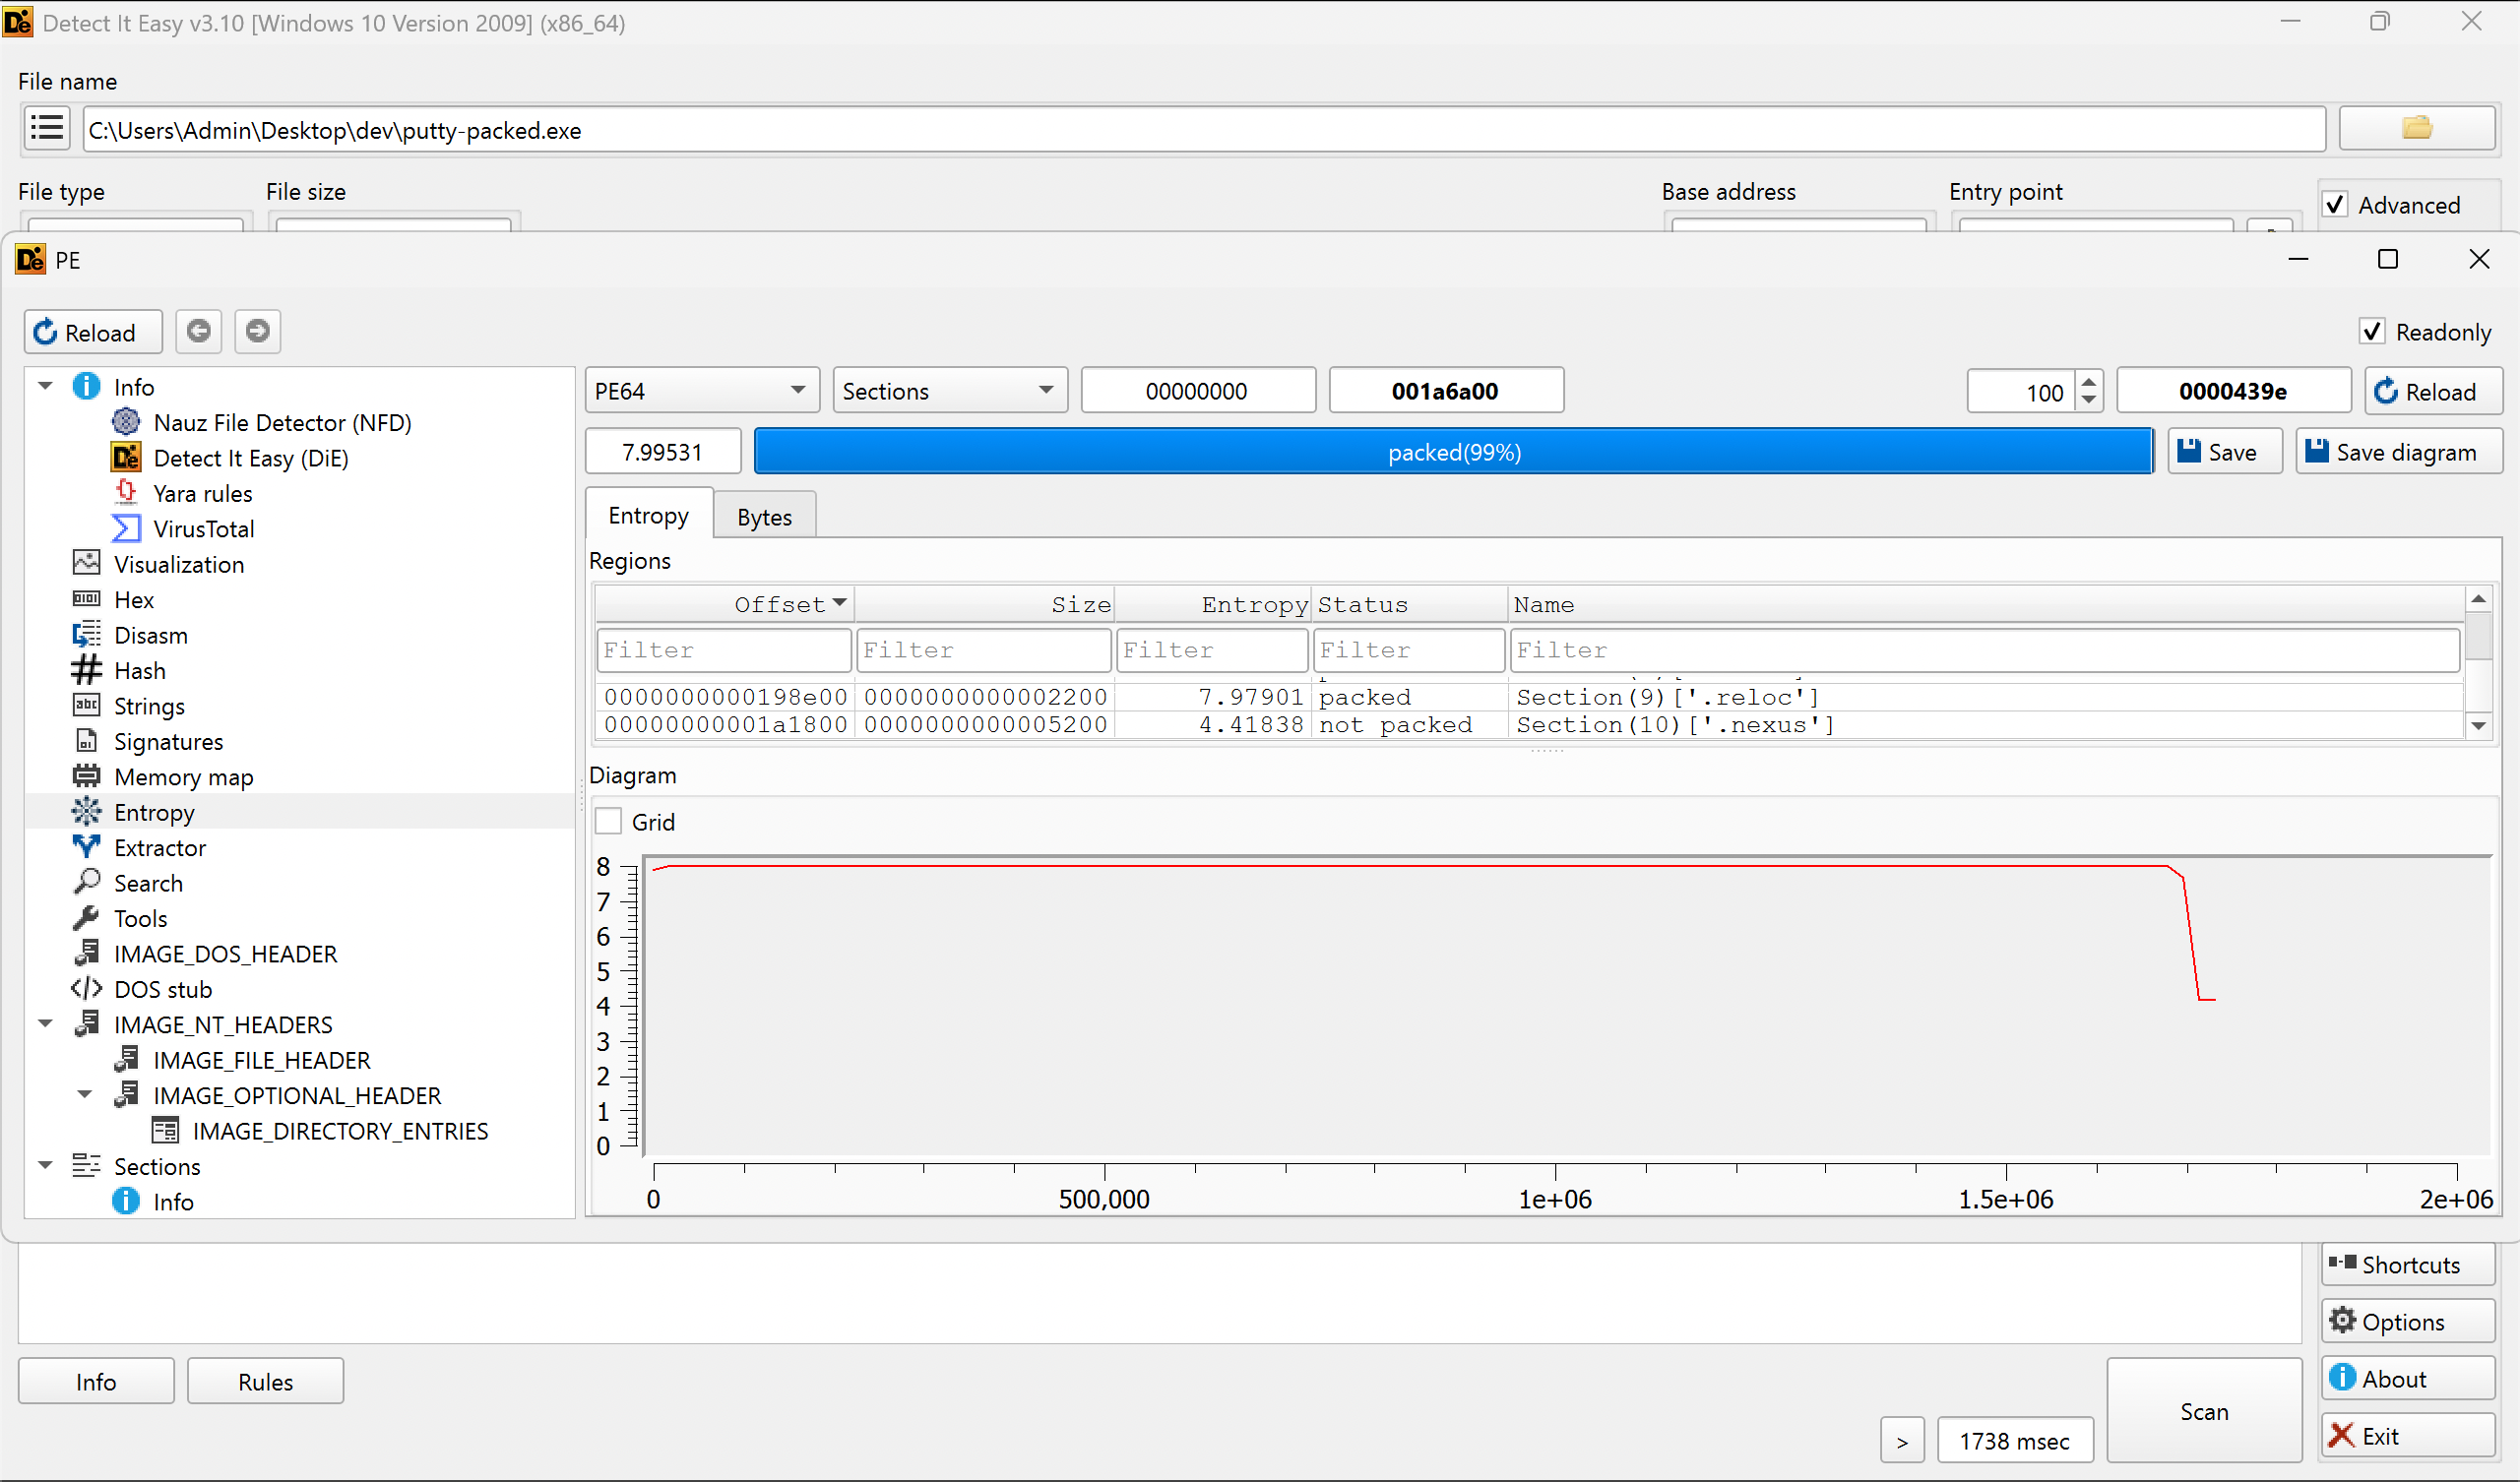Click the regions table scroll up arrow
Image resolution: width=2520 pixels, height=1482 pixels.
point(2478,600)
